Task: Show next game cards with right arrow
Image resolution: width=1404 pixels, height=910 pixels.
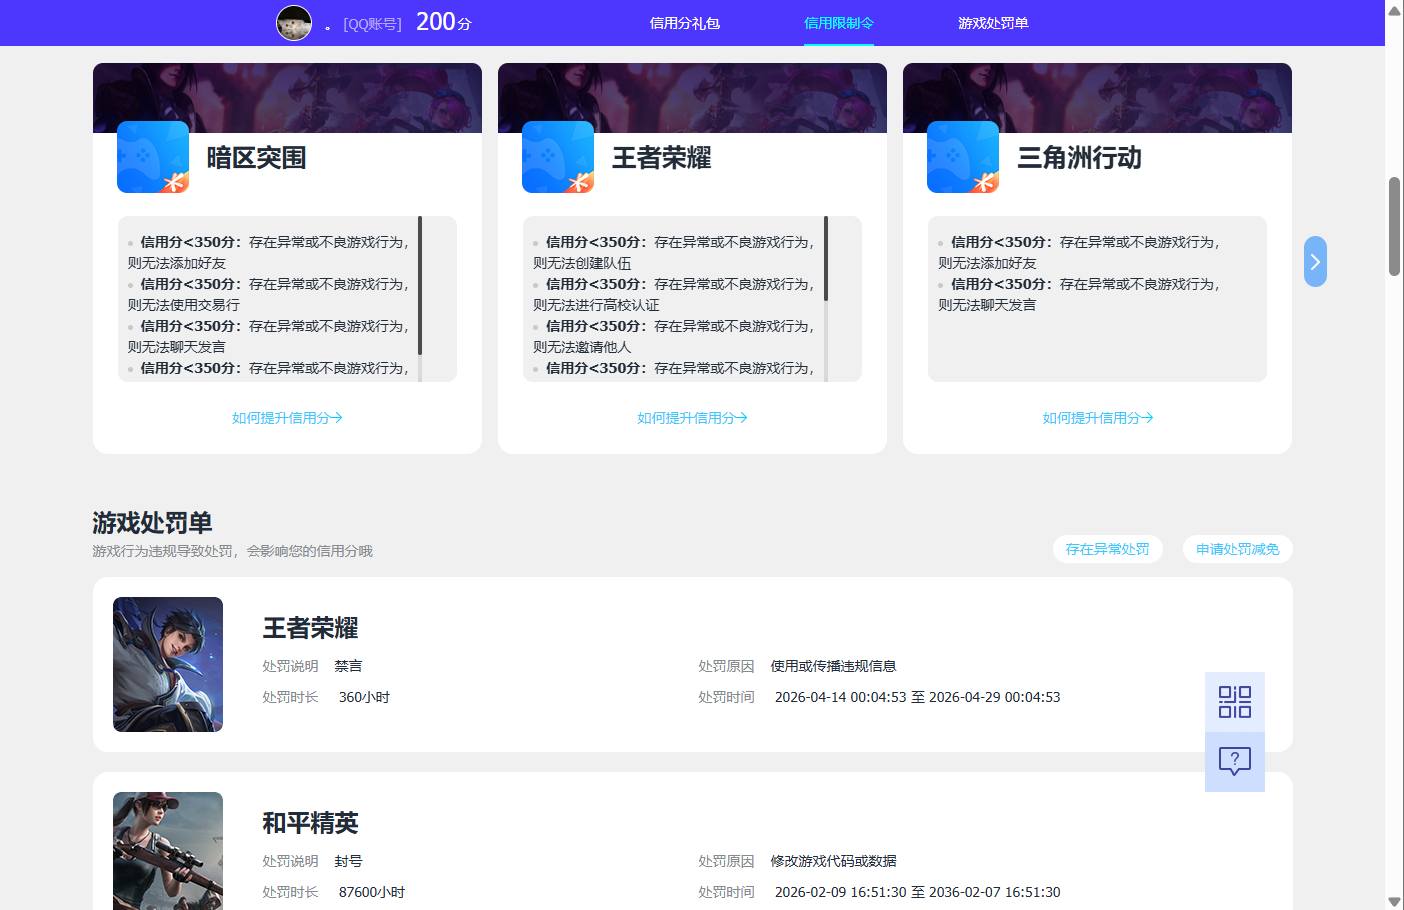Action: [1315, 262]
